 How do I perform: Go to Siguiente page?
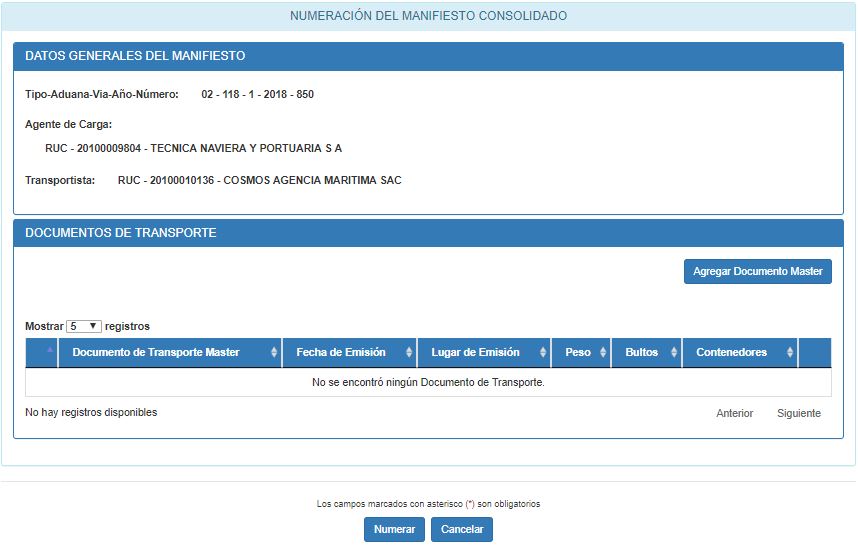click(x=799, y=413)
